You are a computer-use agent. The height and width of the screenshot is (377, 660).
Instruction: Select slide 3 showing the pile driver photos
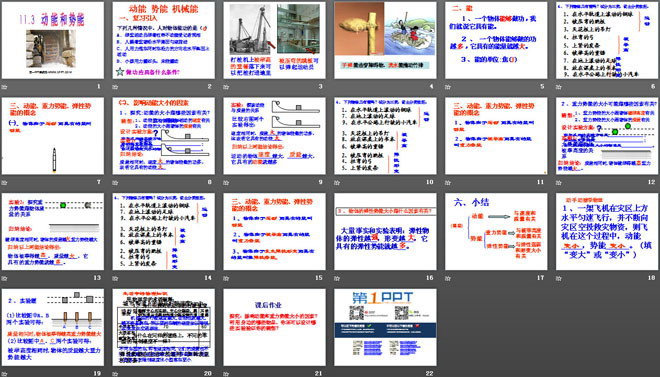coord(274,40)
